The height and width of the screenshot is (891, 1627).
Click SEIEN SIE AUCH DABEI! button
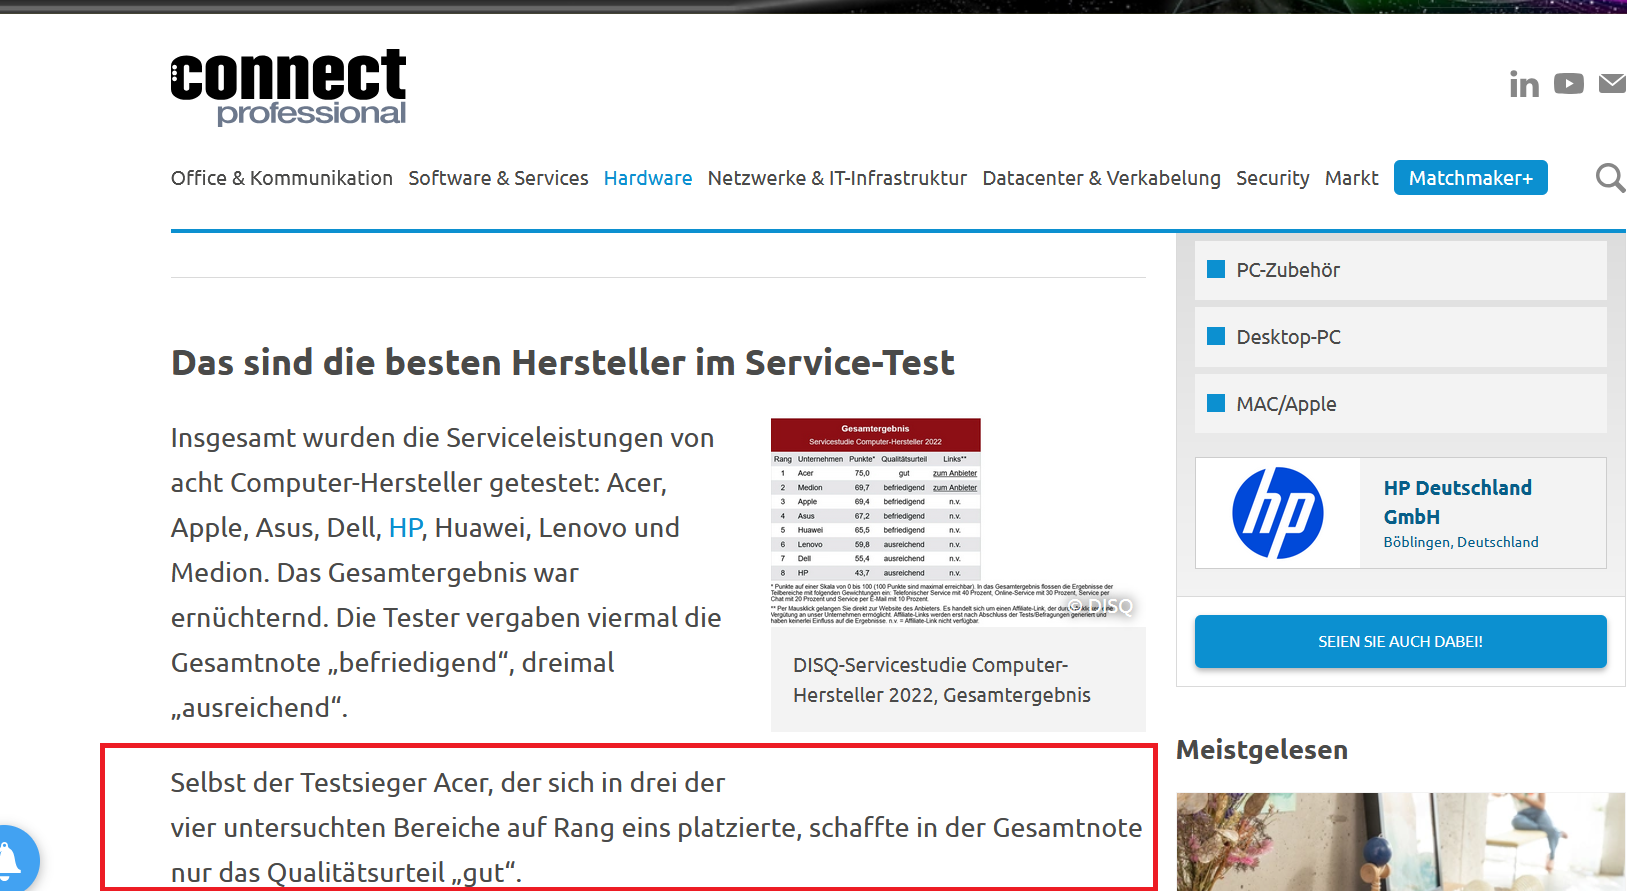click(1400, 641)
